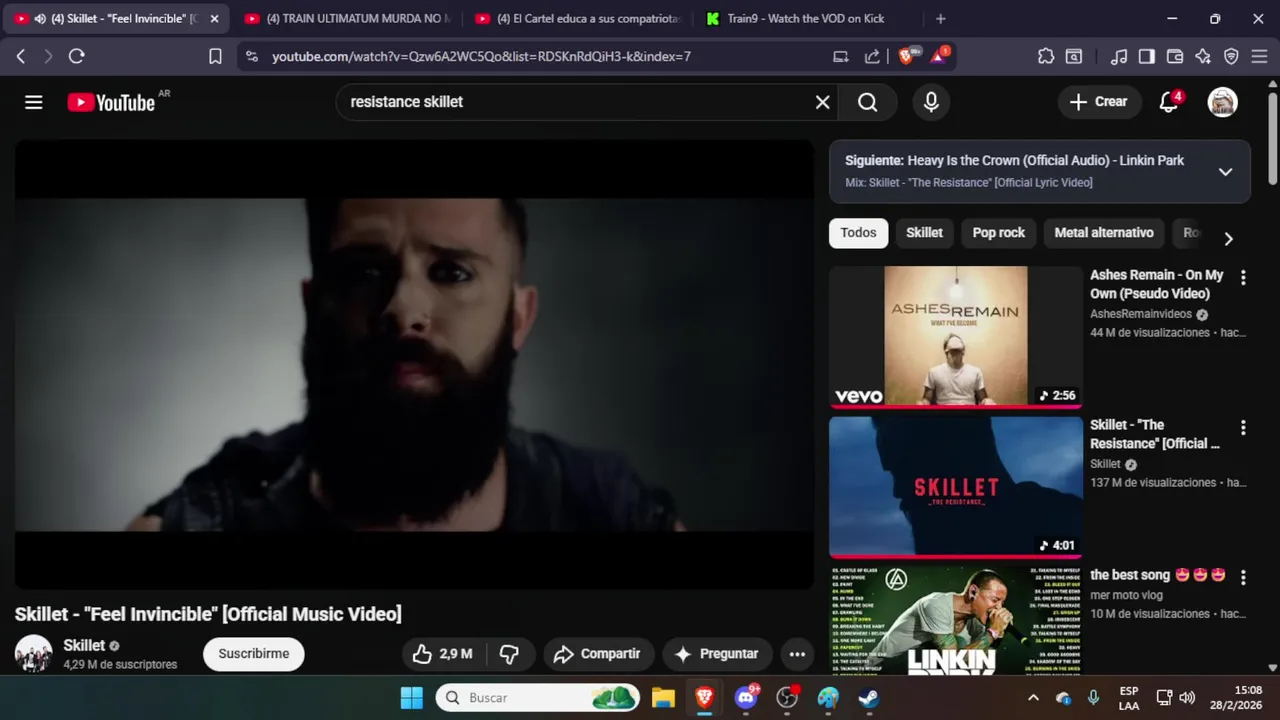The height and width of the screenshot is (720, 1280).
Task: Open Skillet The Resistance thumbnail
Action: point(955,486)
